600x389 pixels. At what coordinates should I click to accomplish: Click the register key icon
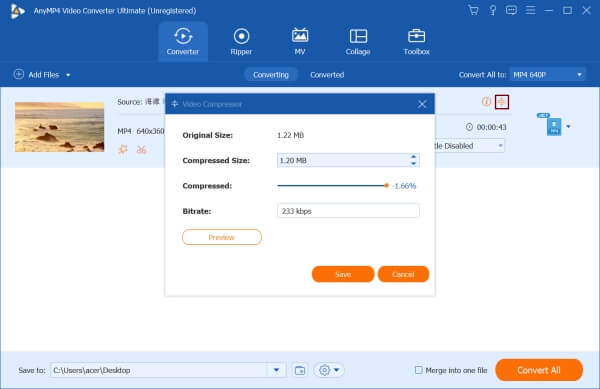[x=493, y=10]
